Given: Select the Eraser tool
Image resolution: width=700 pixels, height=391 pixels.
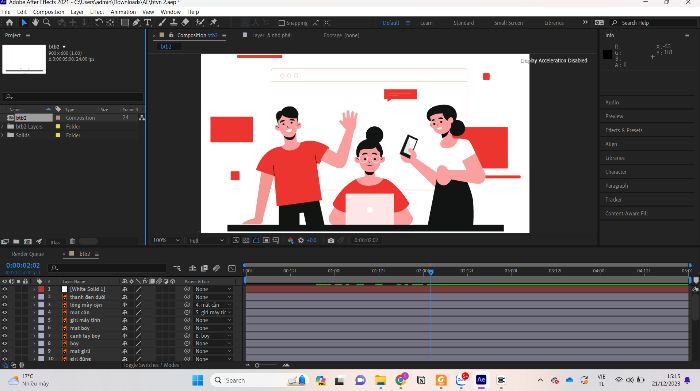Looking at the screenshot, I should (x=185, y=22).
